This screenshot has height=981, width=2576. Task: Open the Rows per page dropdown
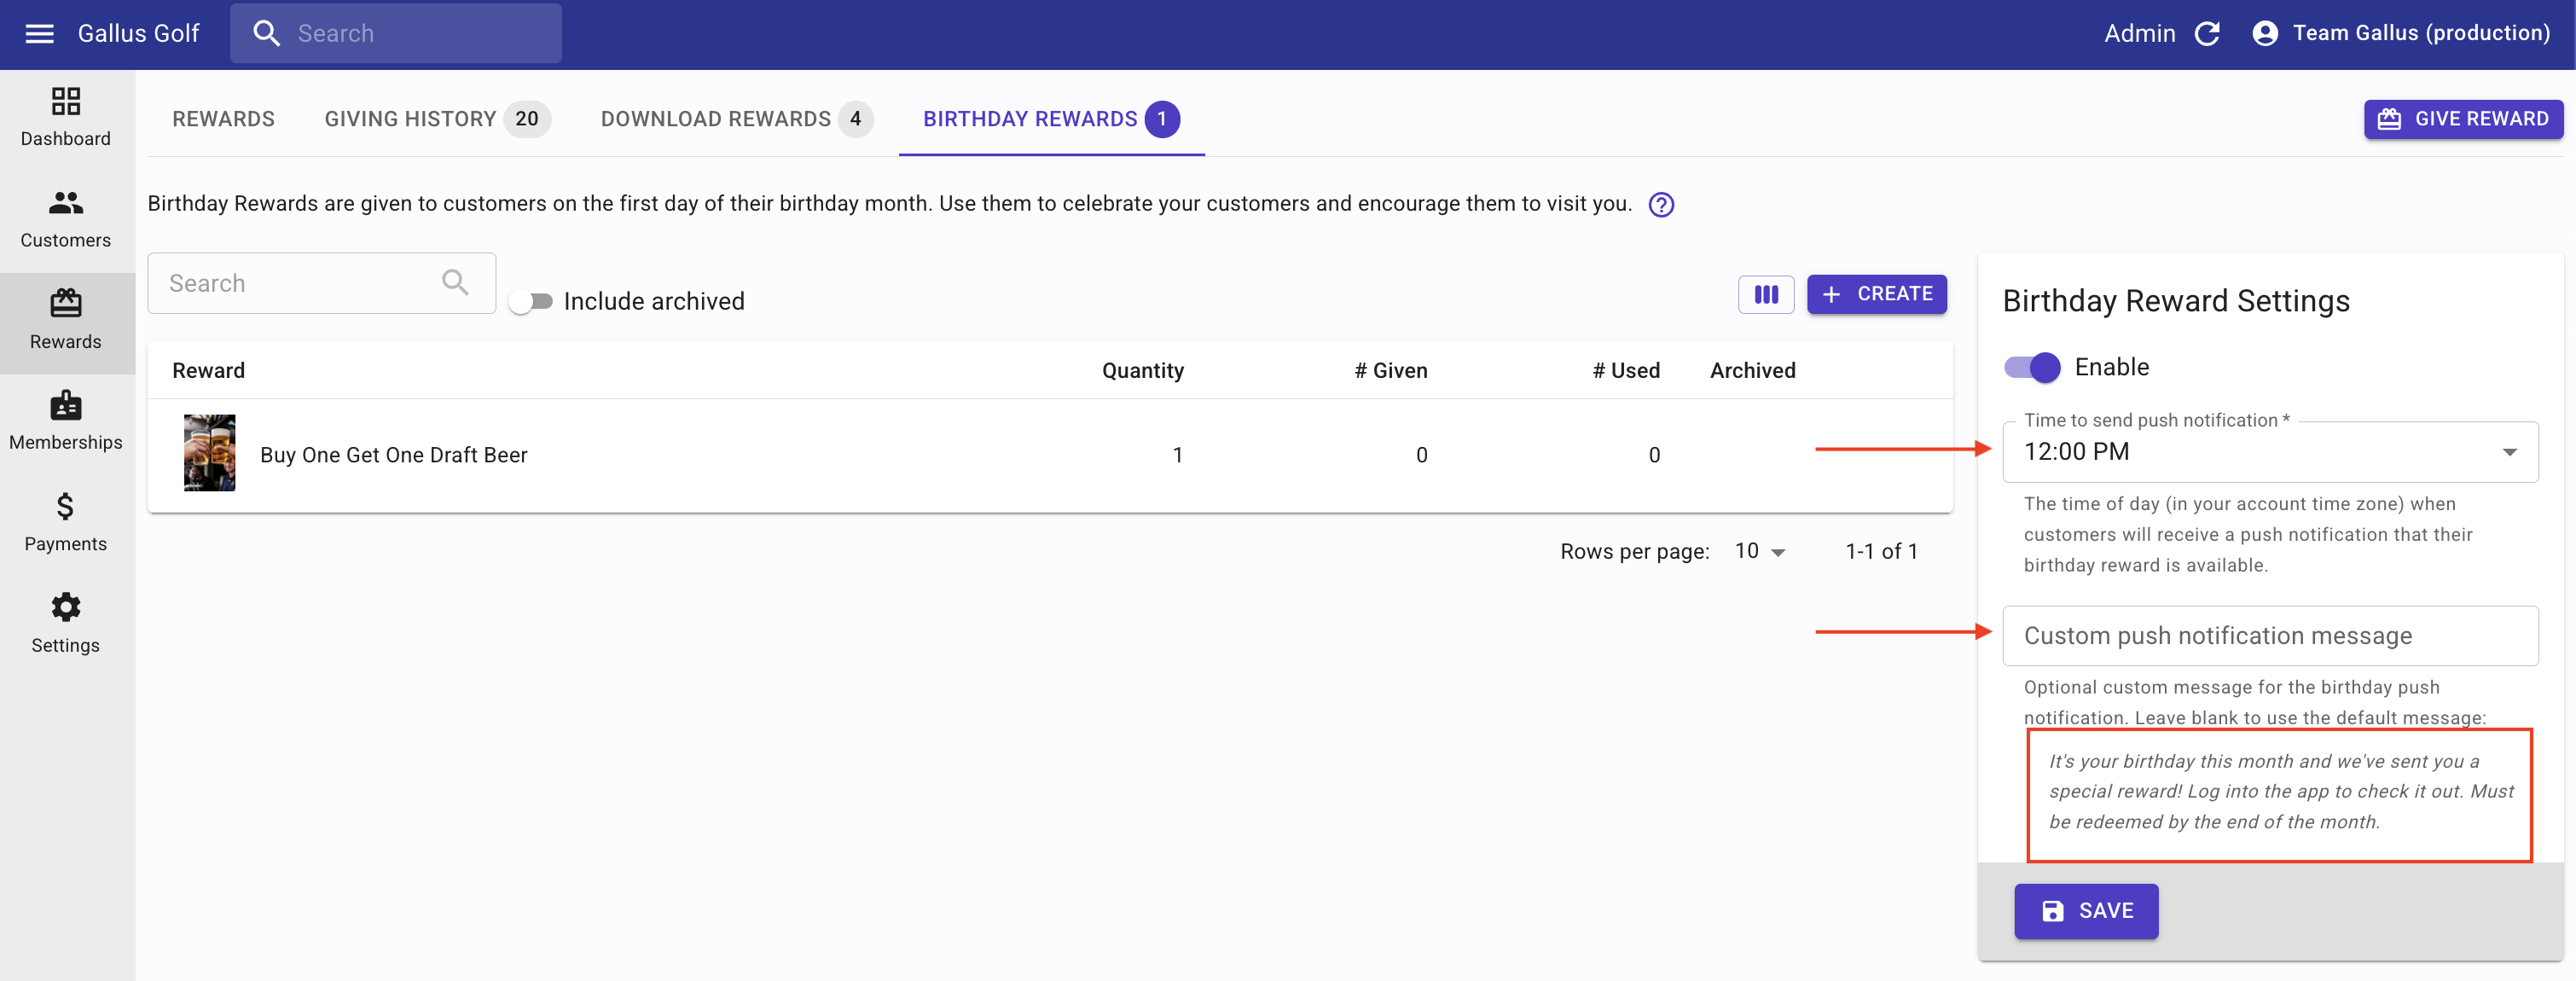pyautogui.click(x=1760, y=551)
